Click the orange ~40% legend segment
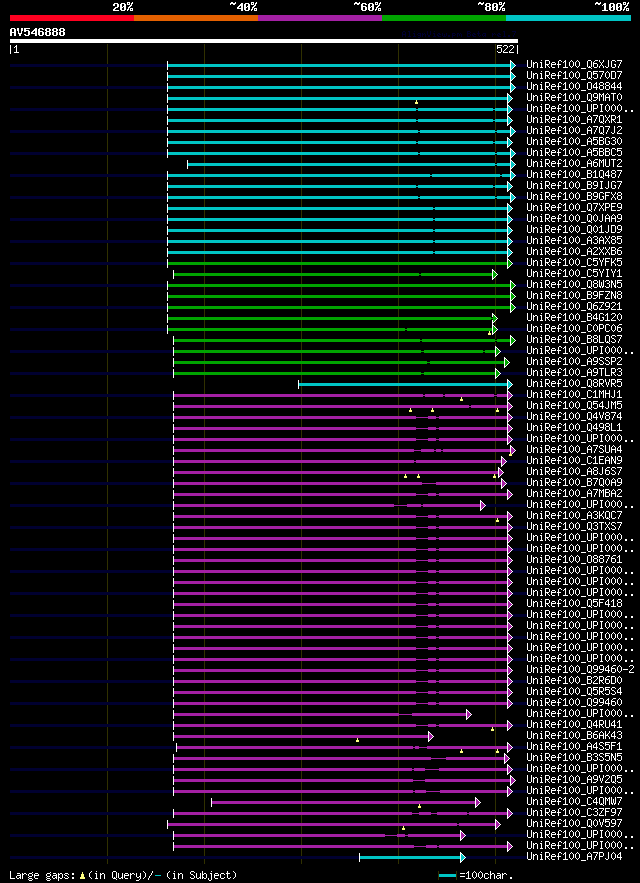 196,17
